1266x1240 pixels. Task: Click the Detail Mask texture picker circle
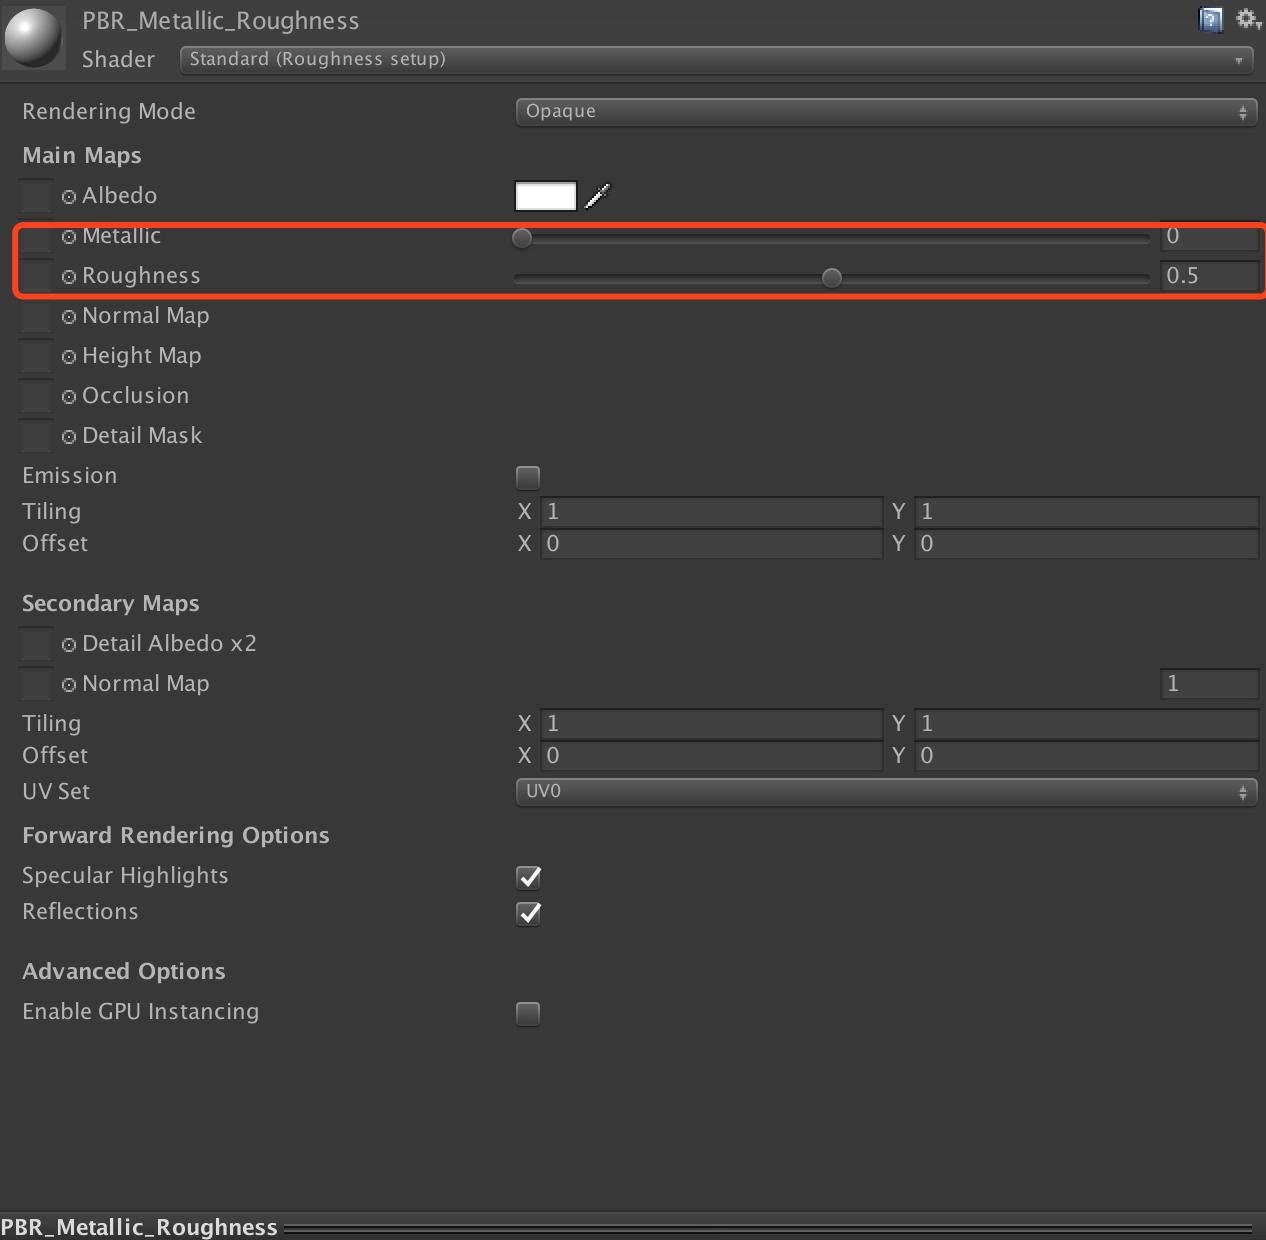[x=69, y=437]
